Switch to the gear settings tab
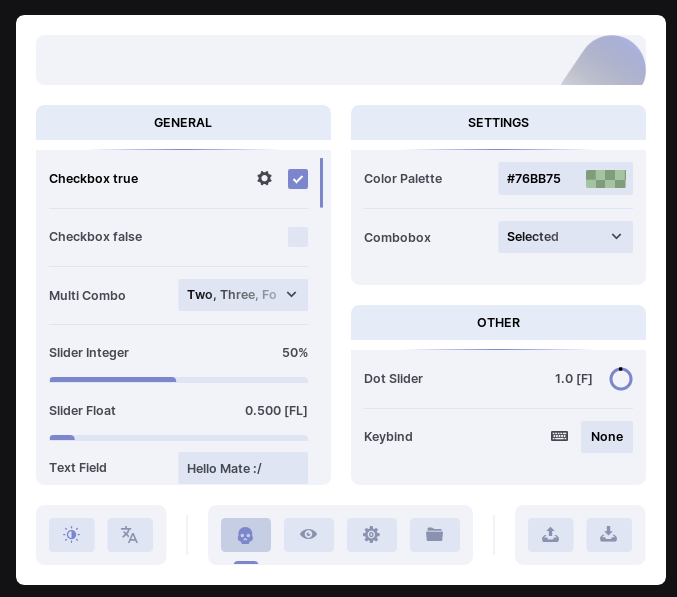Image resolution: width=677 pixels, height=597 pixels. [372, 535]
